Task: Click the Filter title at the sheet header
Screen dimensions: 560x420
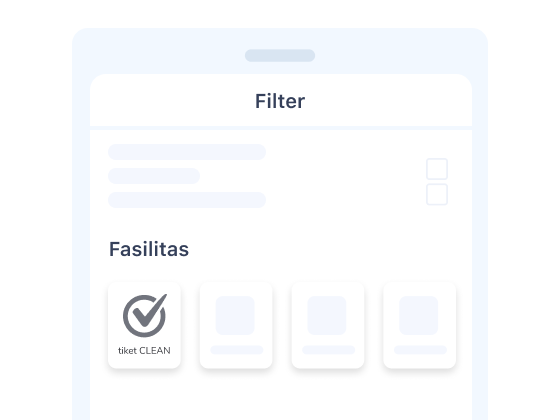Action: click(x=280, y=101)
